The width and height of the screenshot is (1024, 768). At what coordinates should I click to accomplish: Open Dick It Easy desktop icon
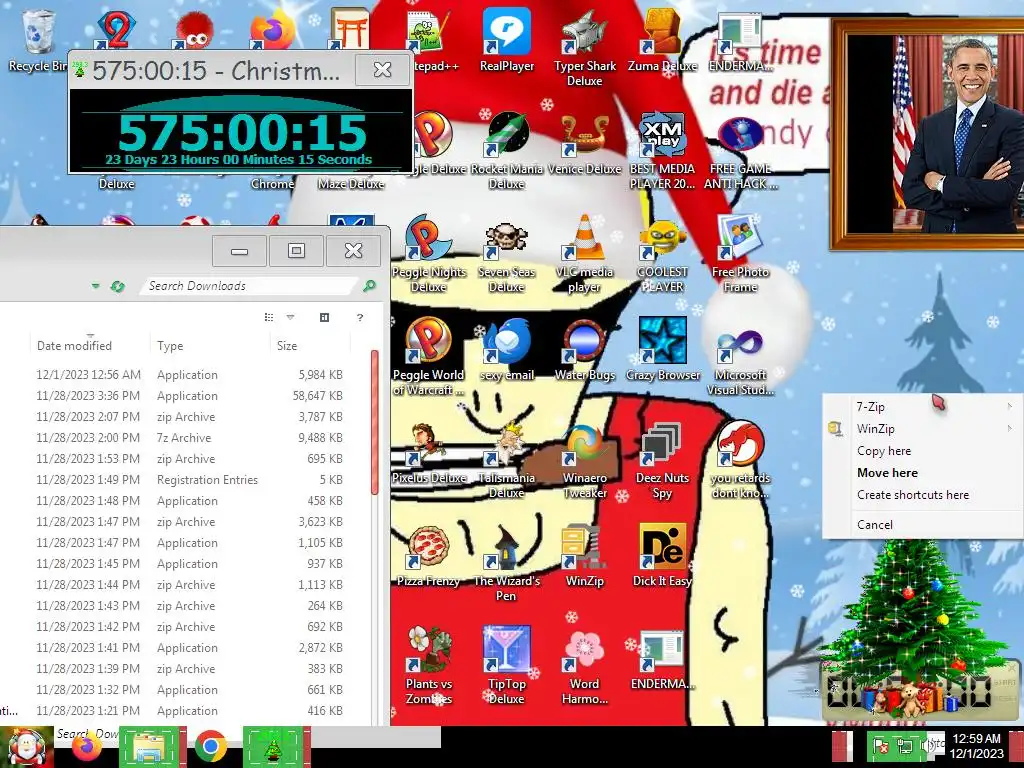(x=662, y=555)
